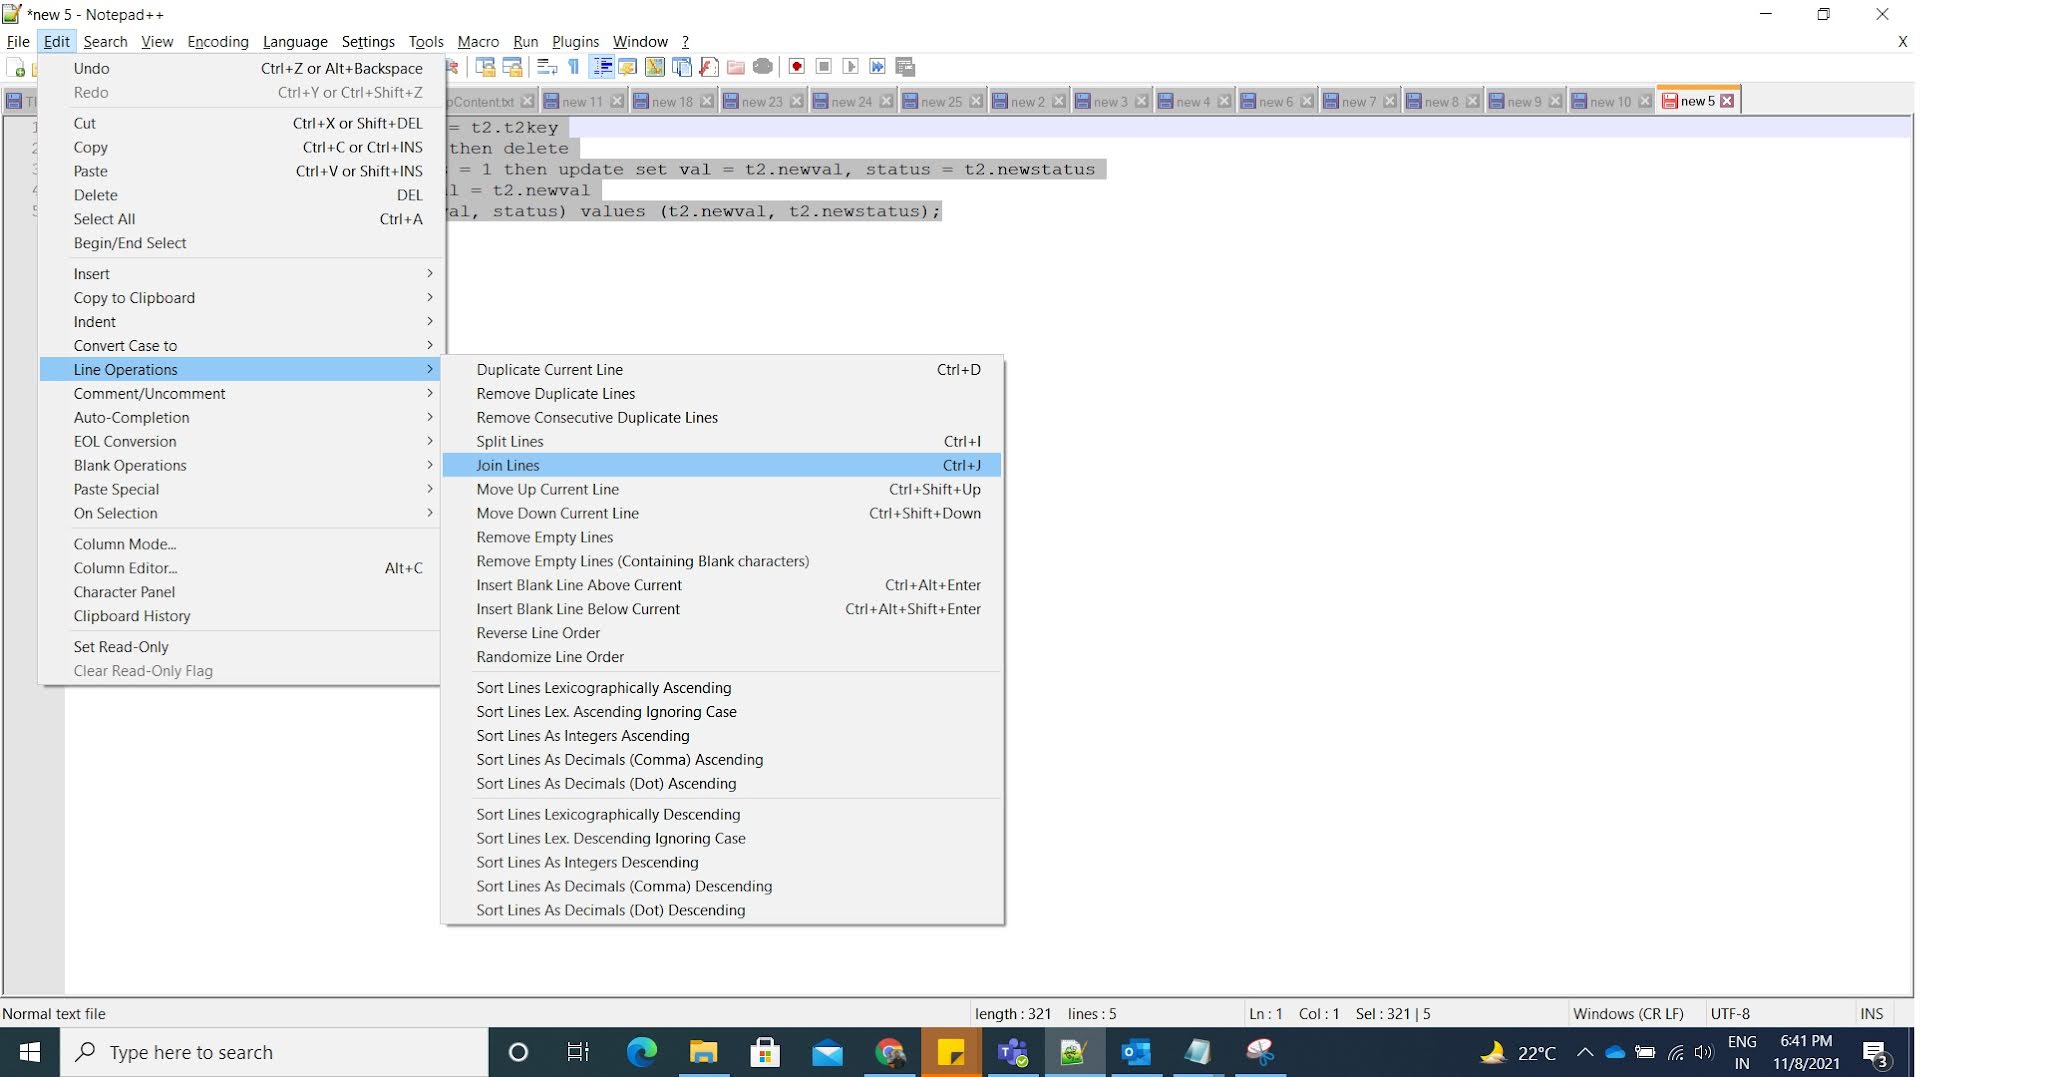Image resolution: width=2048 pixels, height=1077 pixels.
Task: Toggle Word Wrap in the toolbar
Action: pyautogui.click(x=545, y=67)
